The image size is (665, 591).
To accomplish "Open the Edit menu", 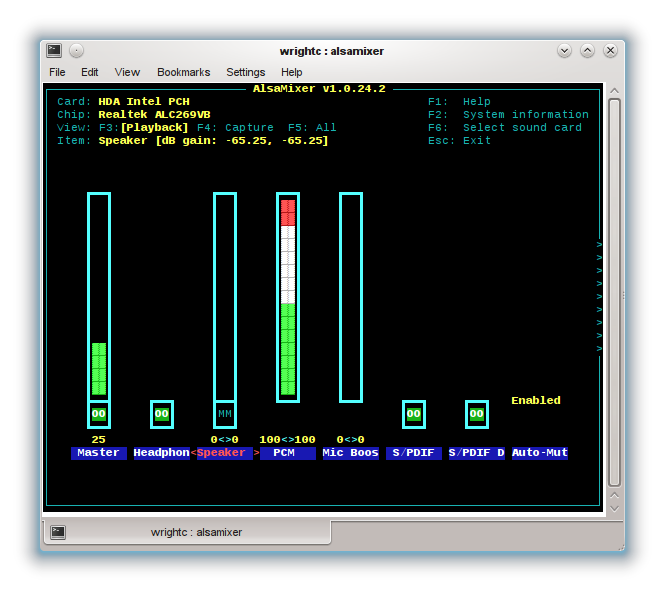I will (89, 72).
